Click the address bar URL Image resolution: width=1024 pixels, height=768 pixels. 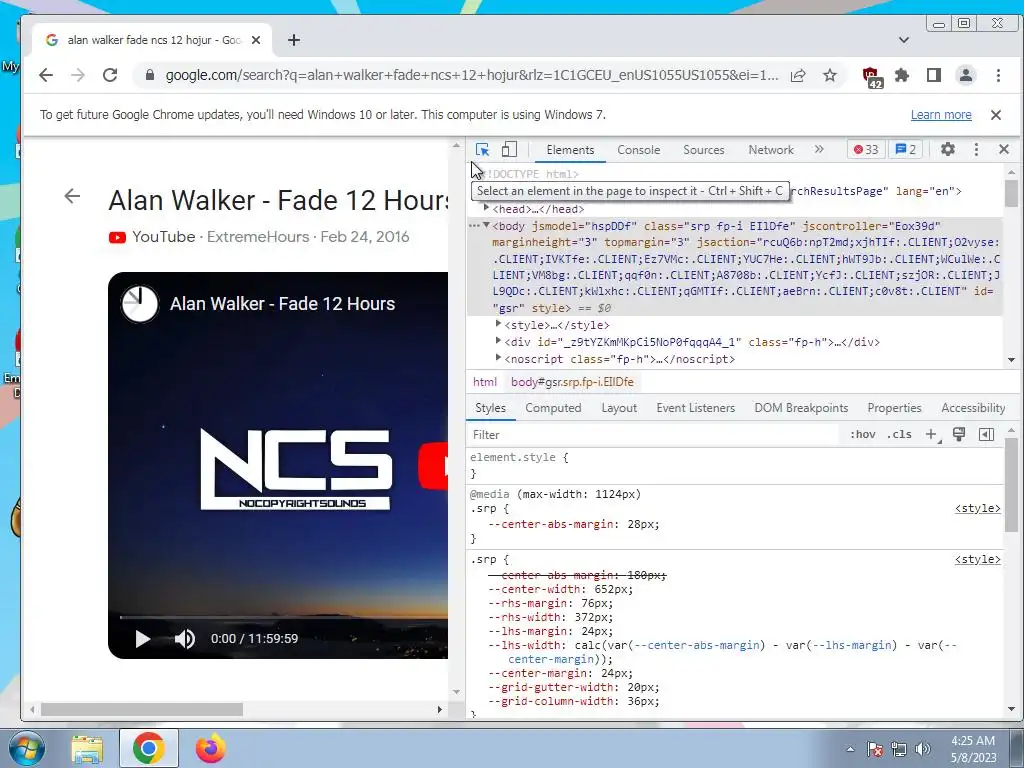point(472,75)
